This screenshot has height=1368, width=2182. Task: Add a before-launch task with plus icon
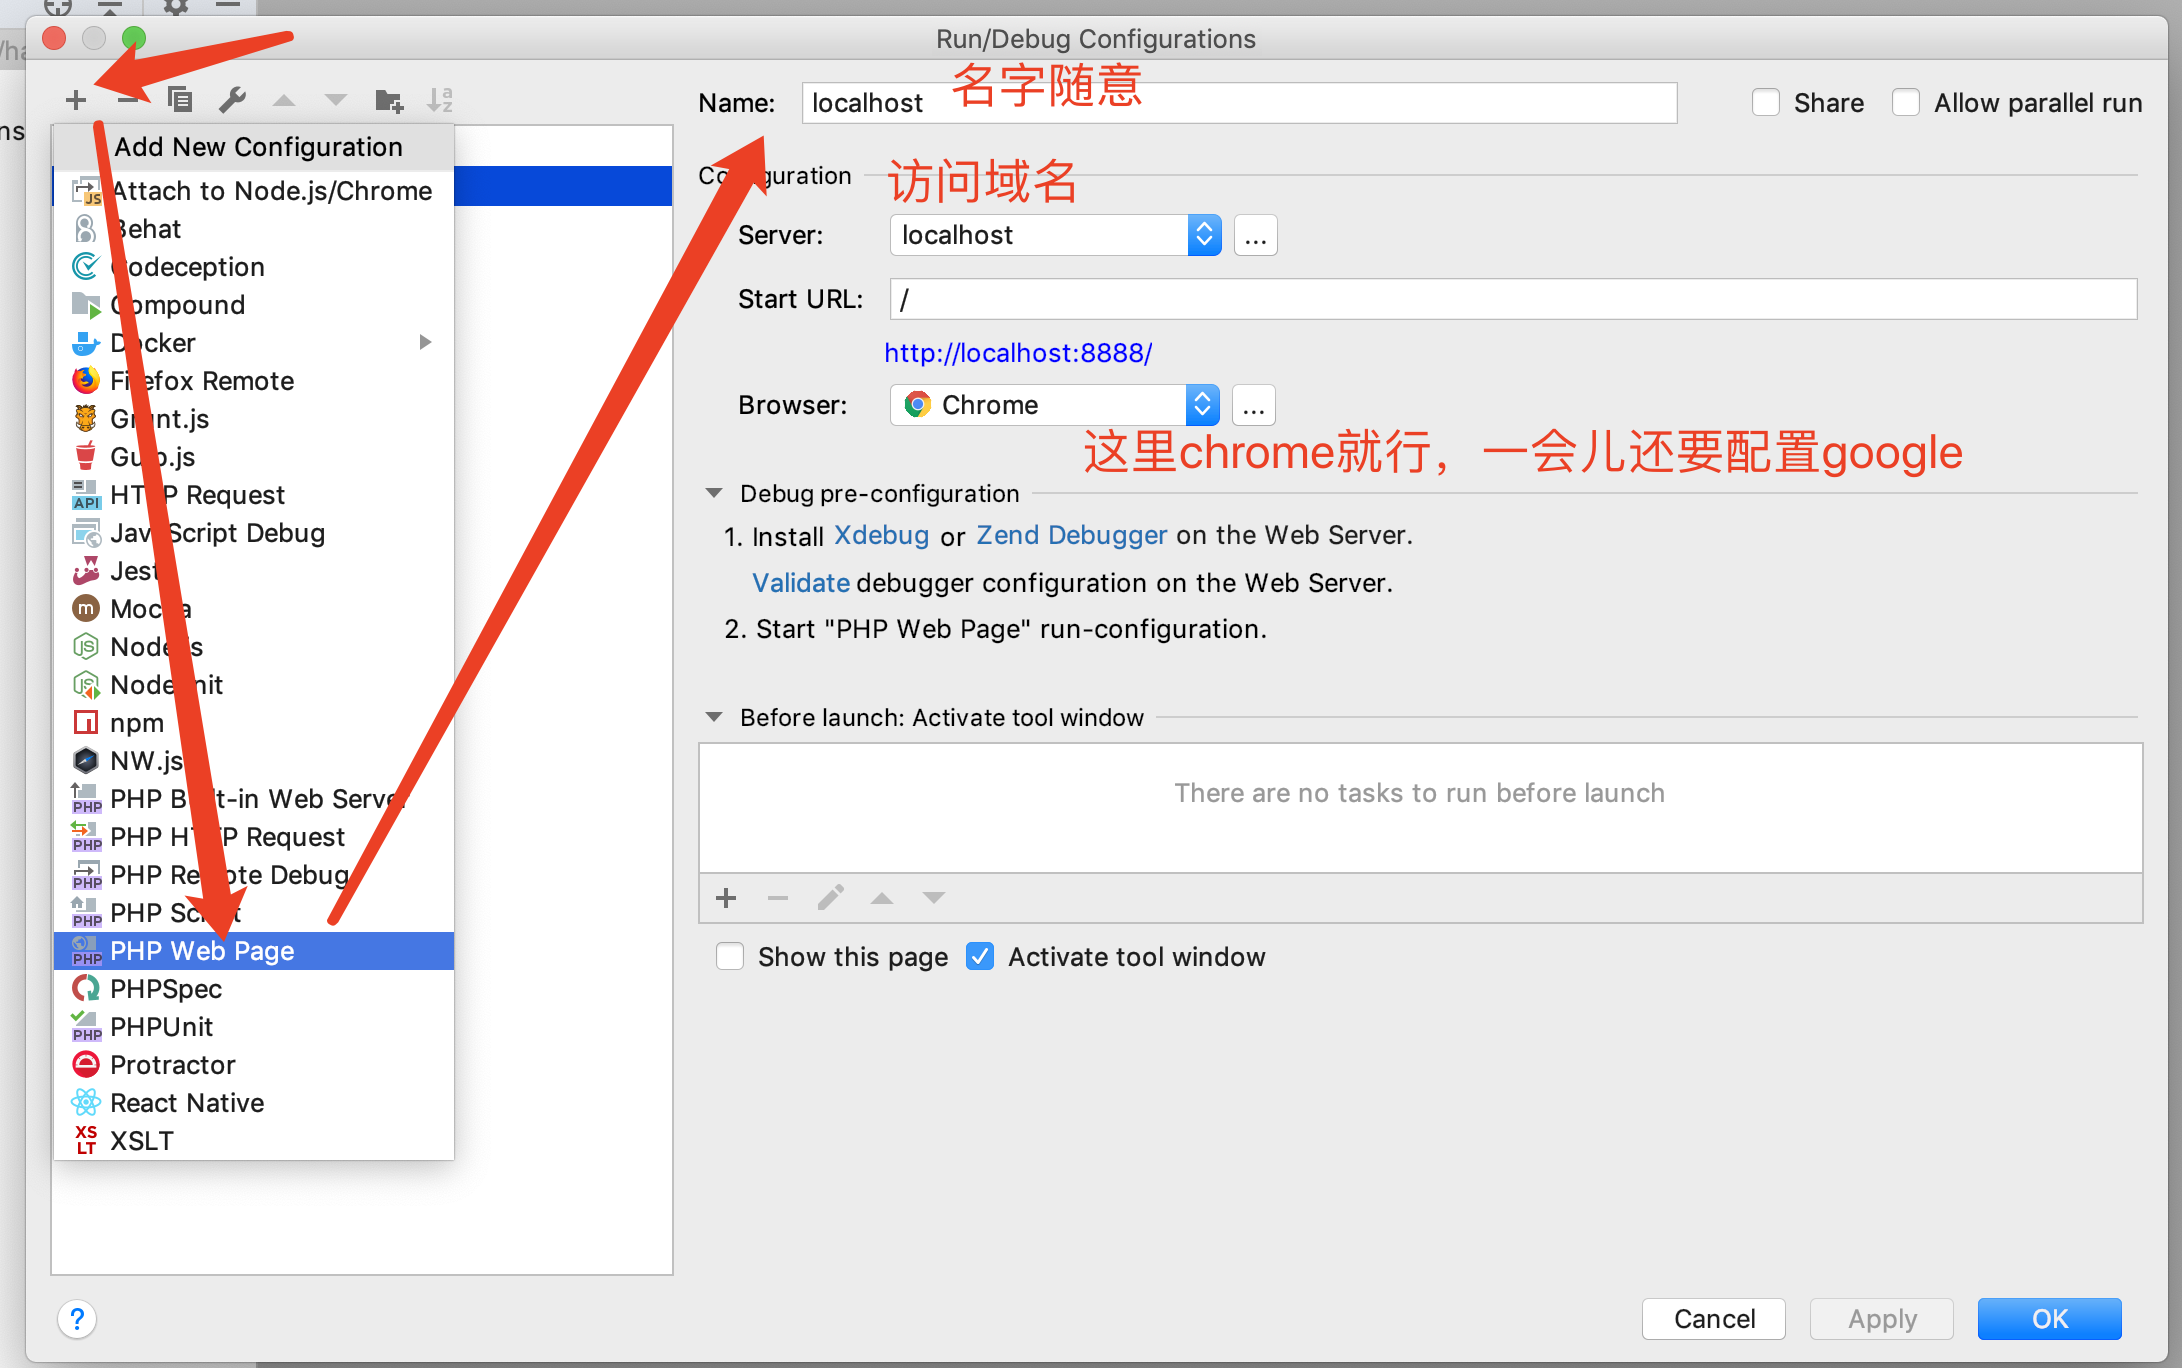pos(727,898)
